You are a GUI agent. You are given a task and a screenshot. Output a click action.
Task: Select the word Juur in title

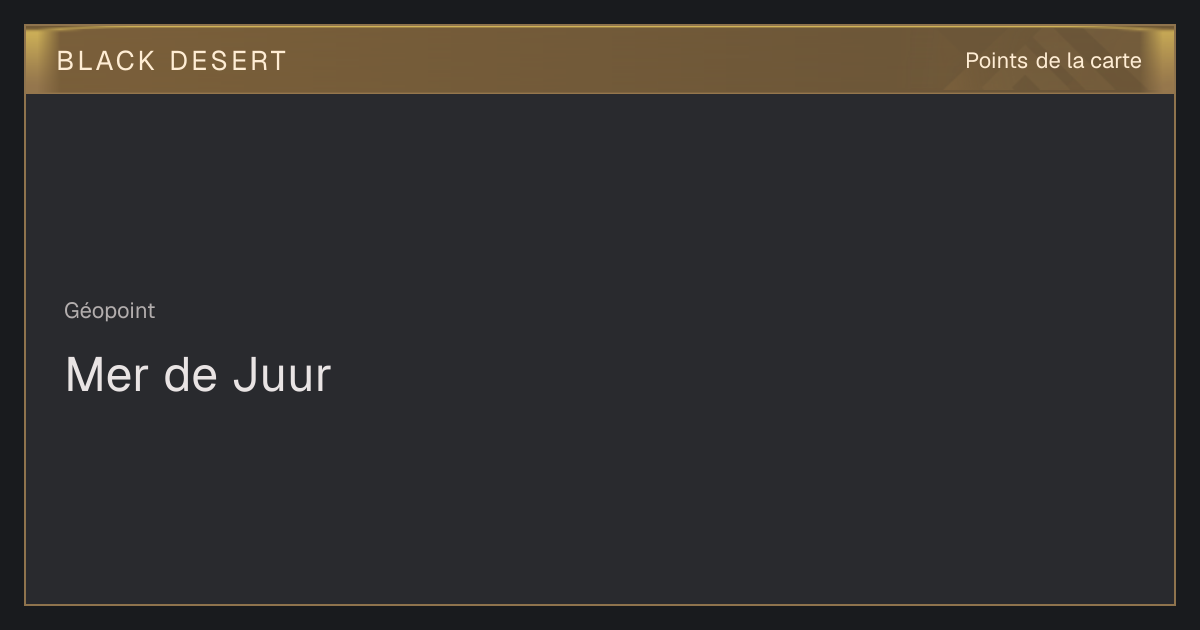(x=282, y=375)
